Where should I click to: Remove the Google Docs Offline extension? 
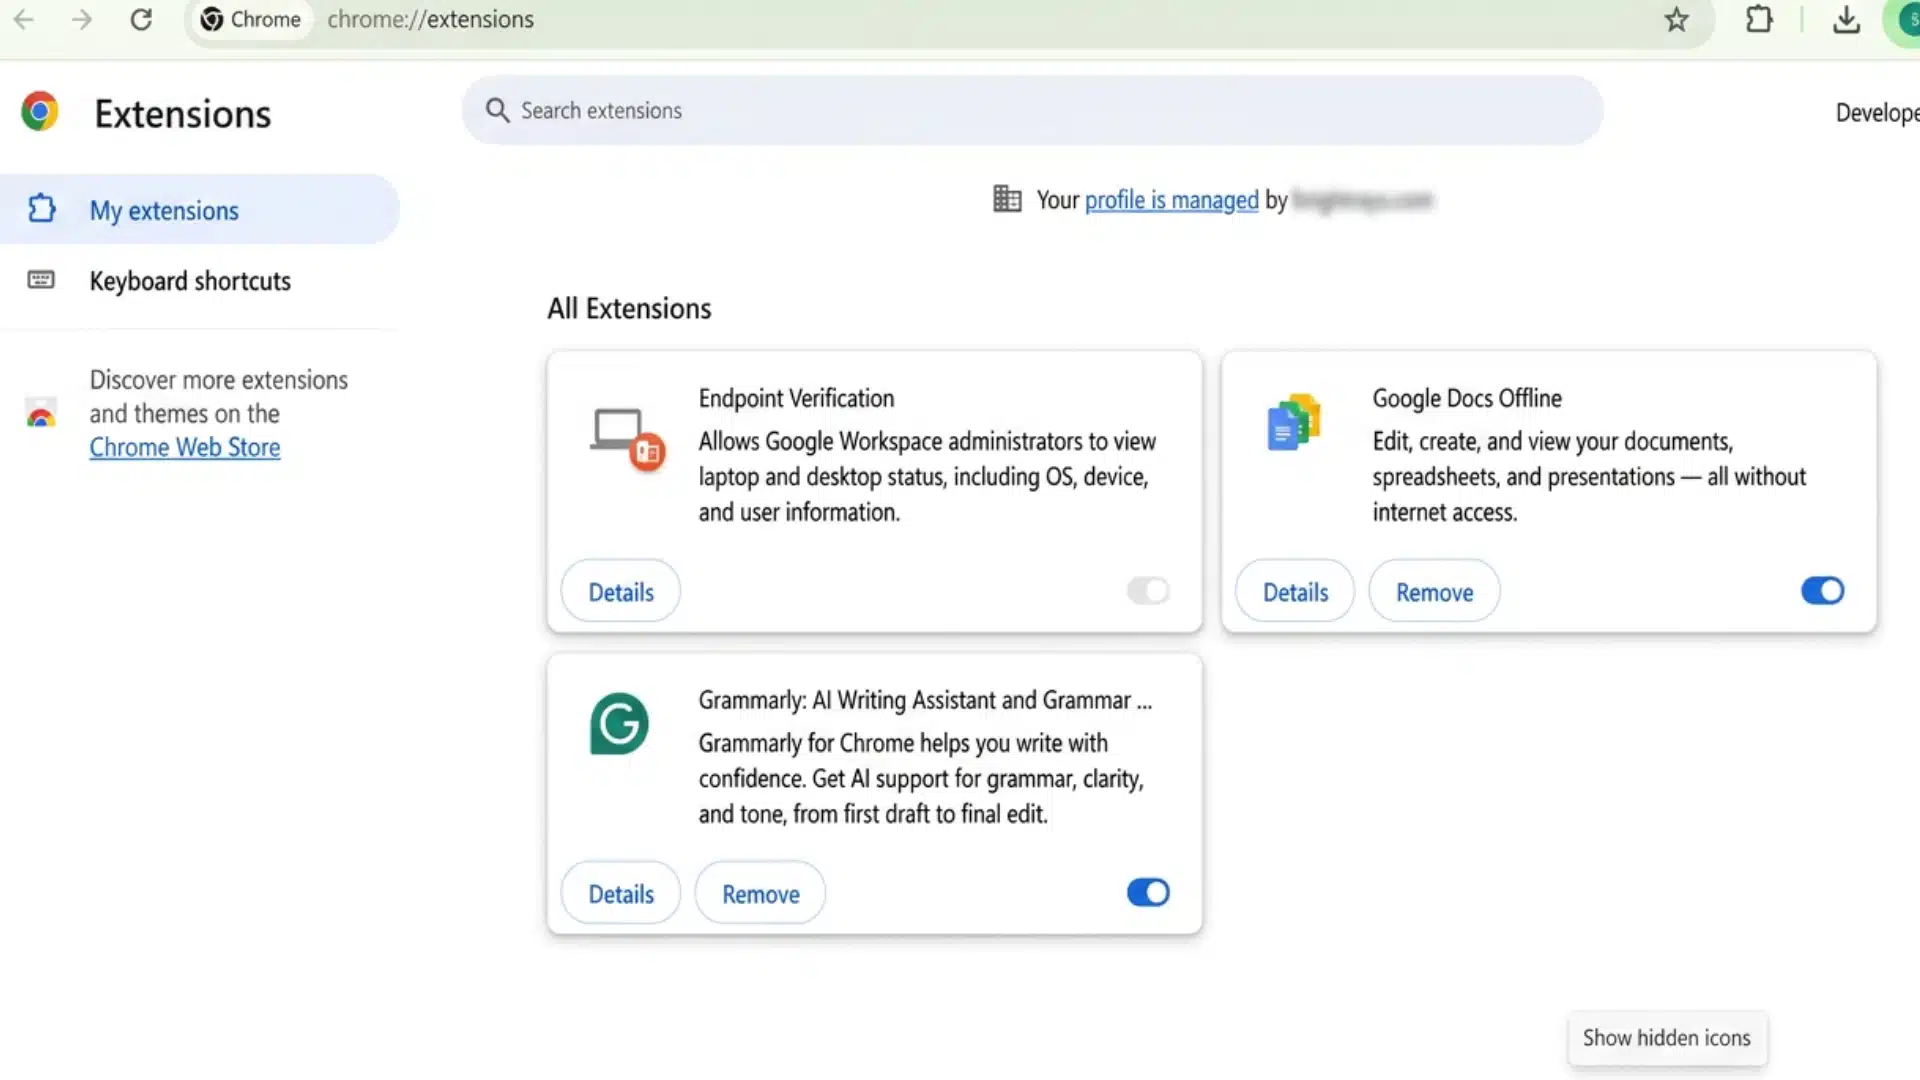[x=1434, y=591]
